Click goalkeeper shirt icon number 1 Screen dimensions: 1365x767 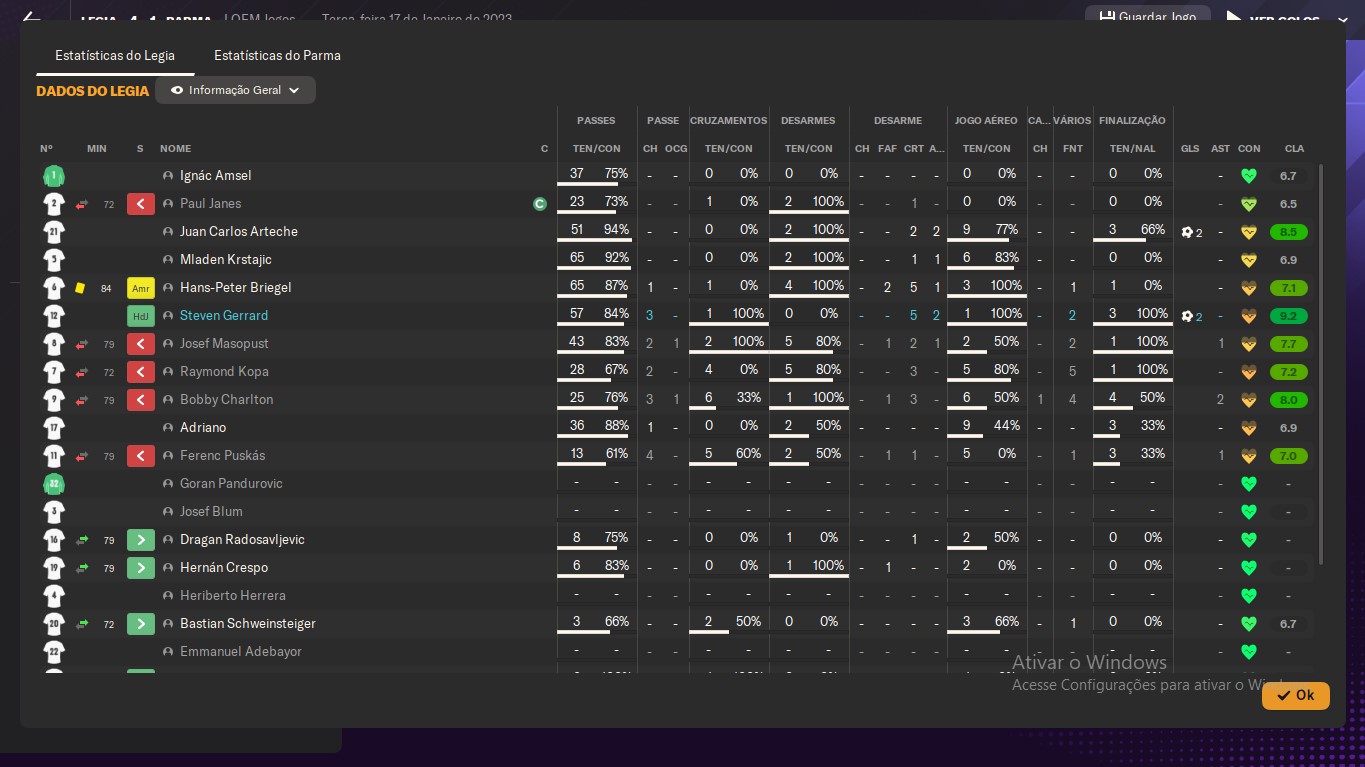tap(54, 176)
